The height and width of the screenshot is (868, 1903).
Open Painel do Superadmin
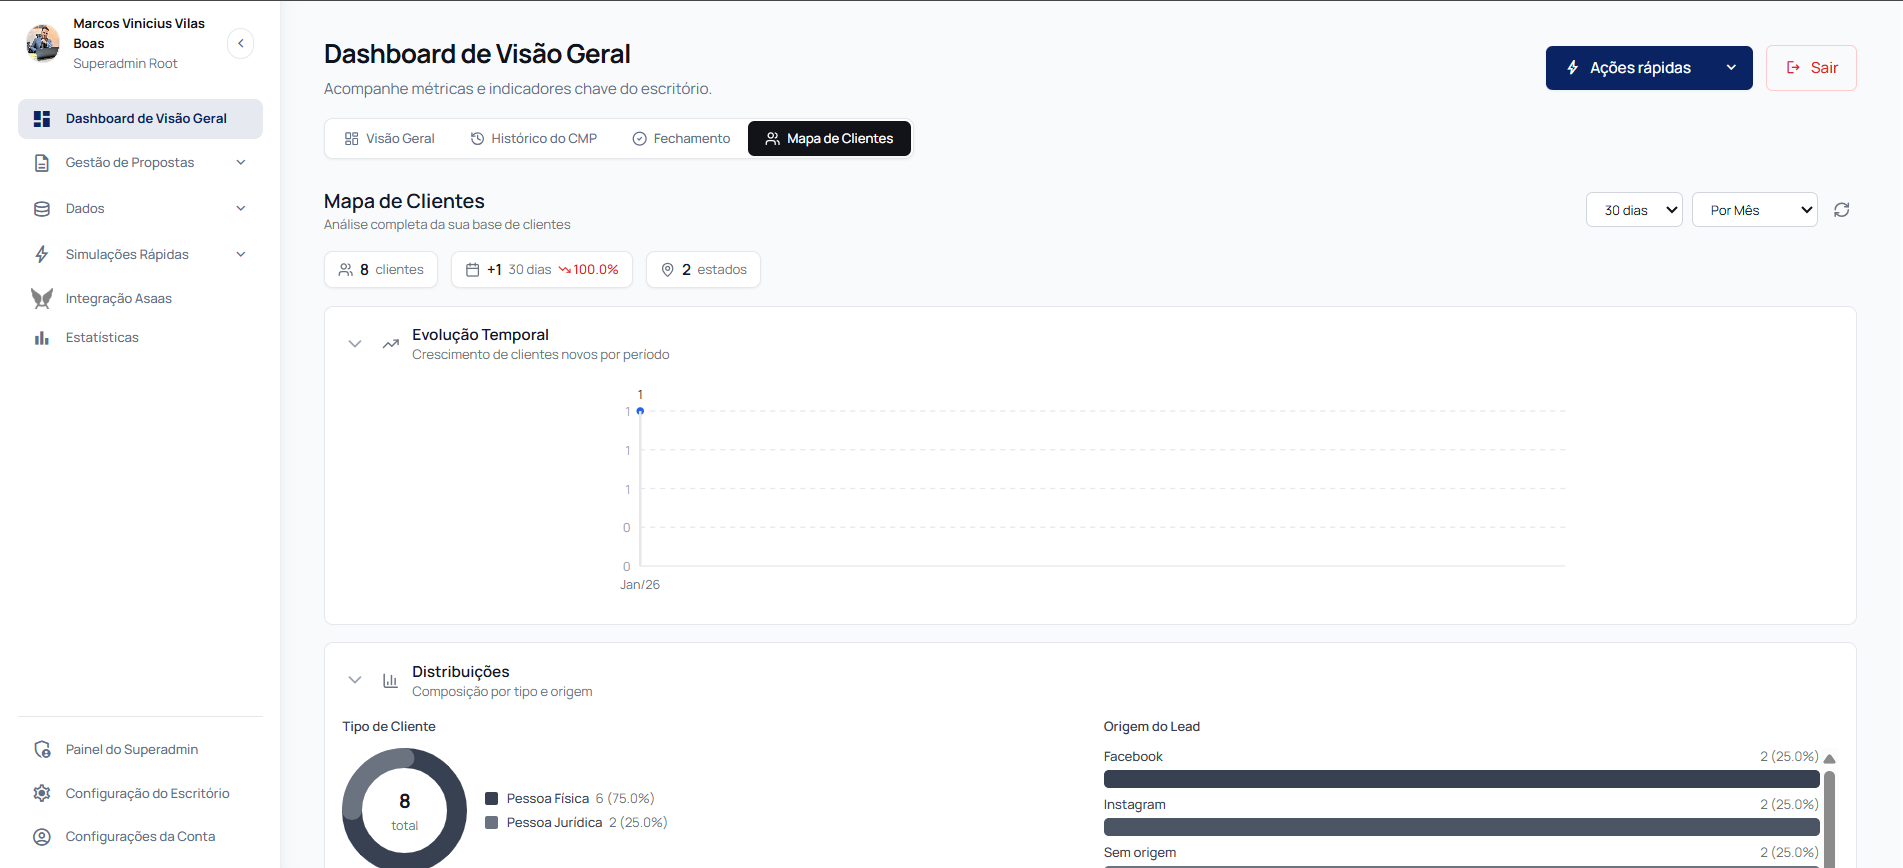(131, 749)
